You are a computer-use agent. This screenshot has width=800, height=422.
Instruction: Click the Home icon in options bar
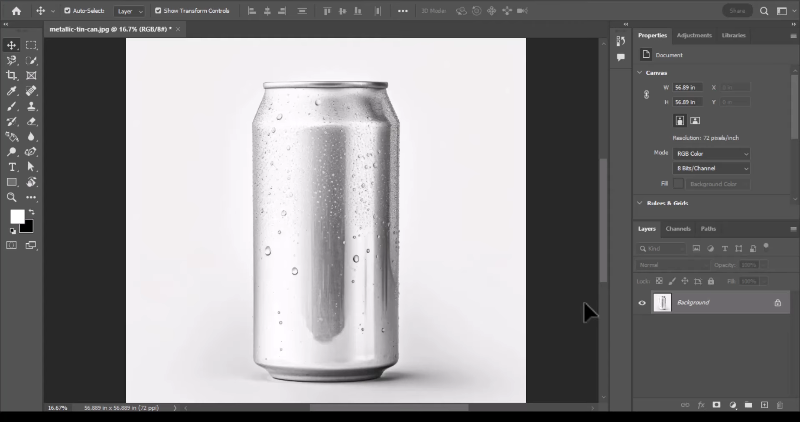point(15,11)
